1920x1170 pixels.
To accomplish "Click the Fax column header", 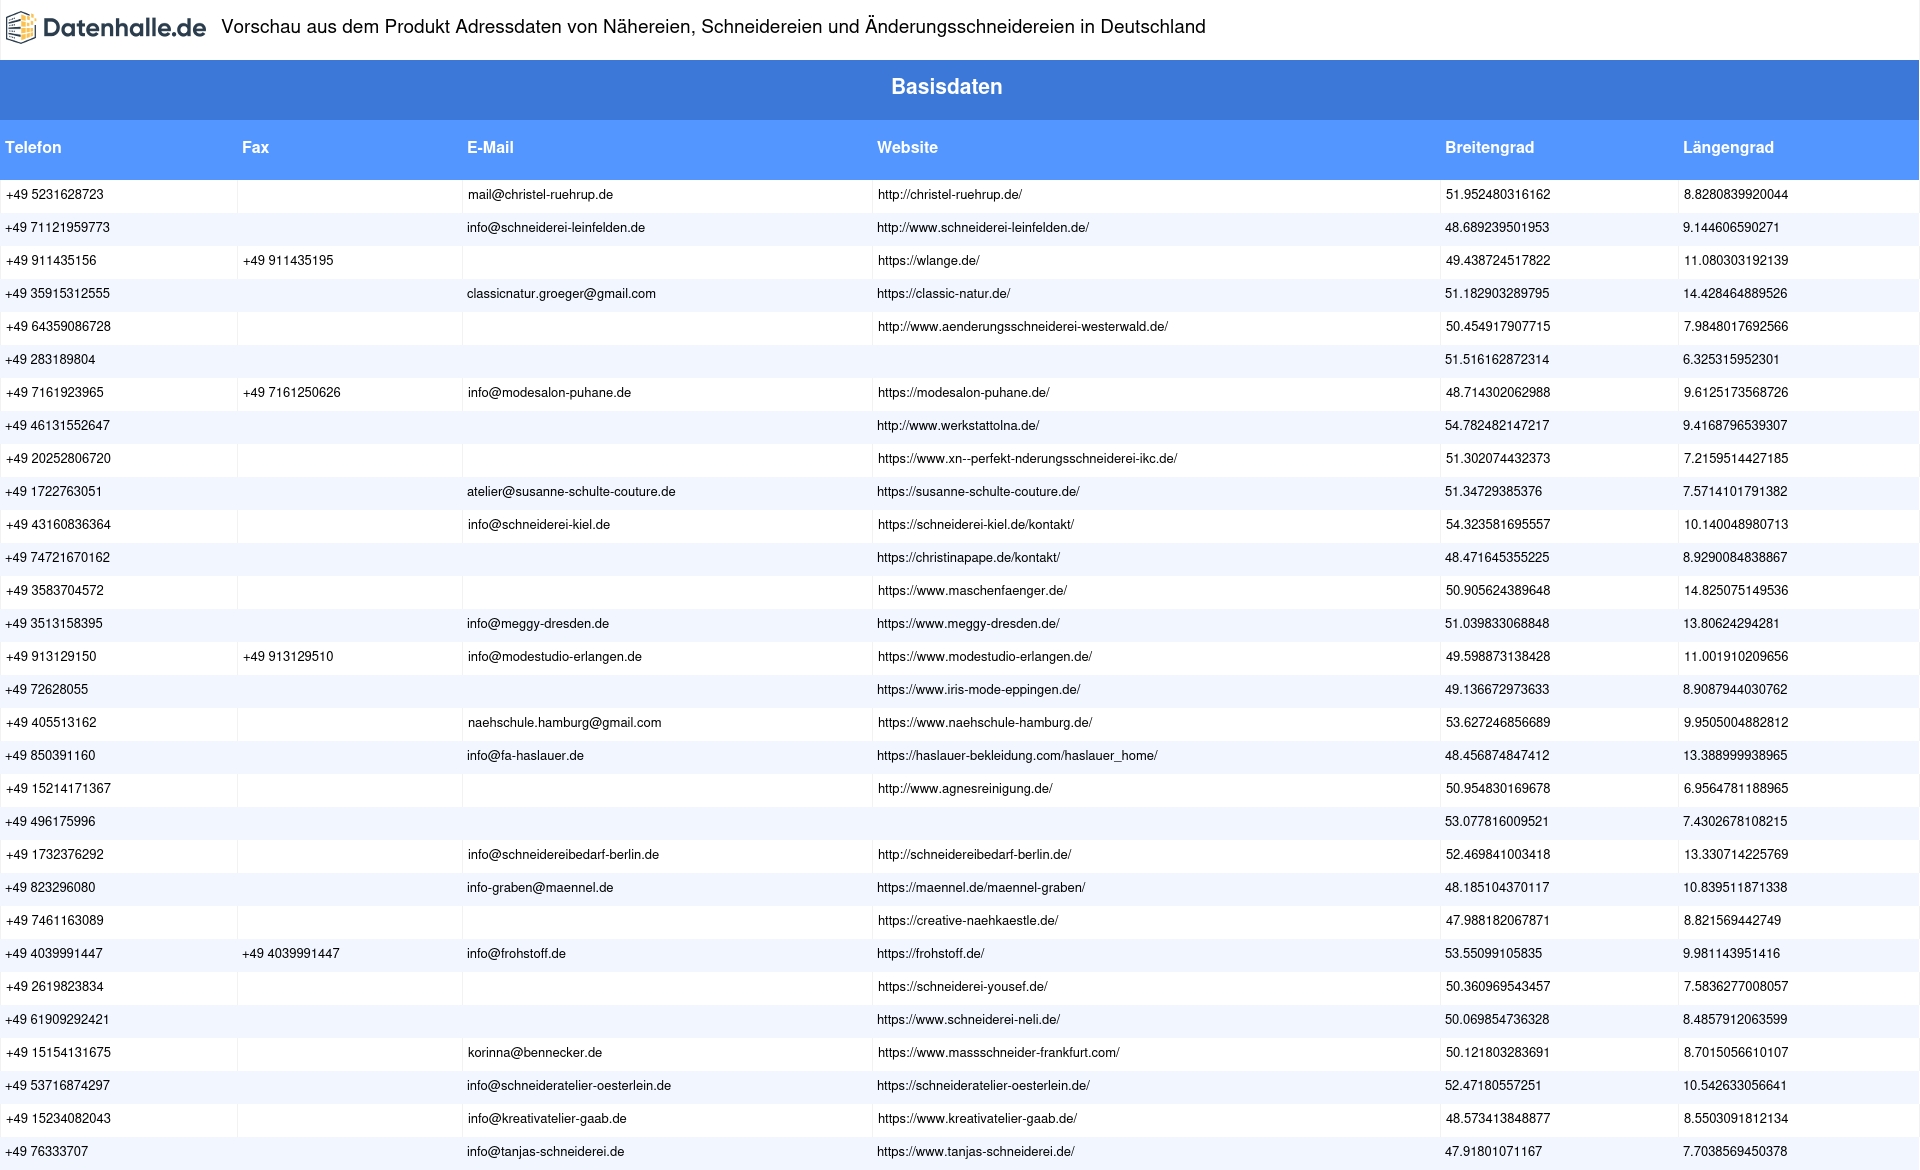I will pyautogui.click(x=255, y=148).
